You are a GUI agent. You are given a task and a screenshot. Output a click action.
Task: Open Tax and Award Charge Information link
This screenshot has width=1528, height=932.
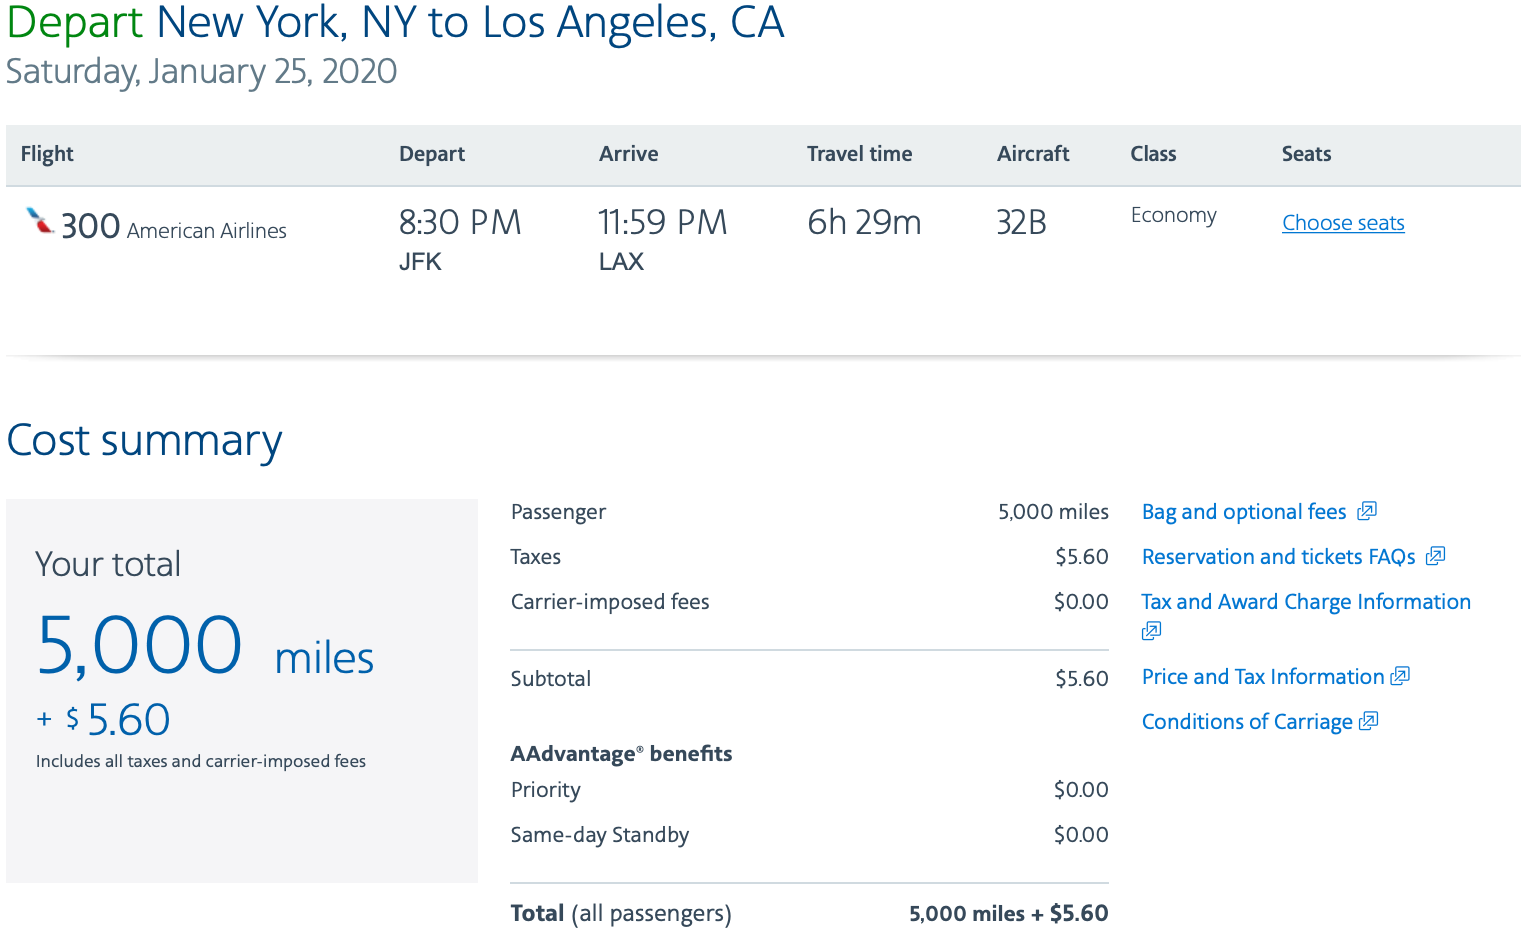pyautogui.click(x=1306, y=602)
